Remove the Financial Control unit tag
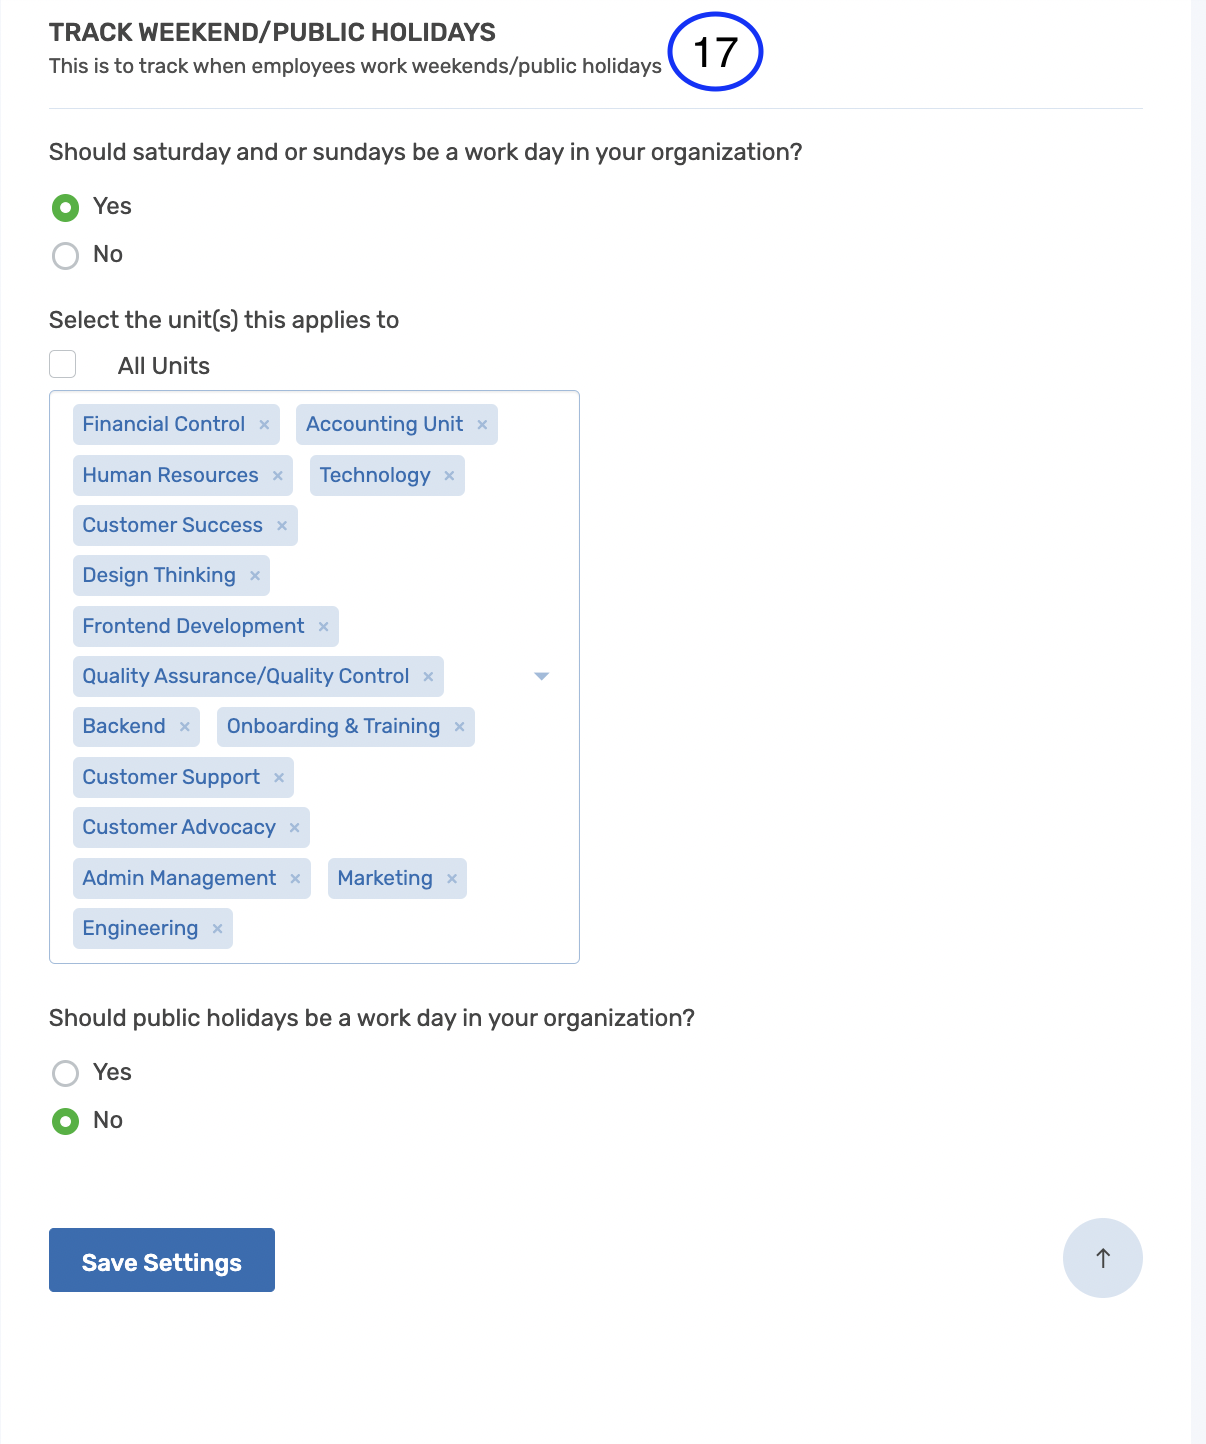Image resolution: width=1206 pixels, height=1444 pixels. pyautogui.click(x=265, y=424)
